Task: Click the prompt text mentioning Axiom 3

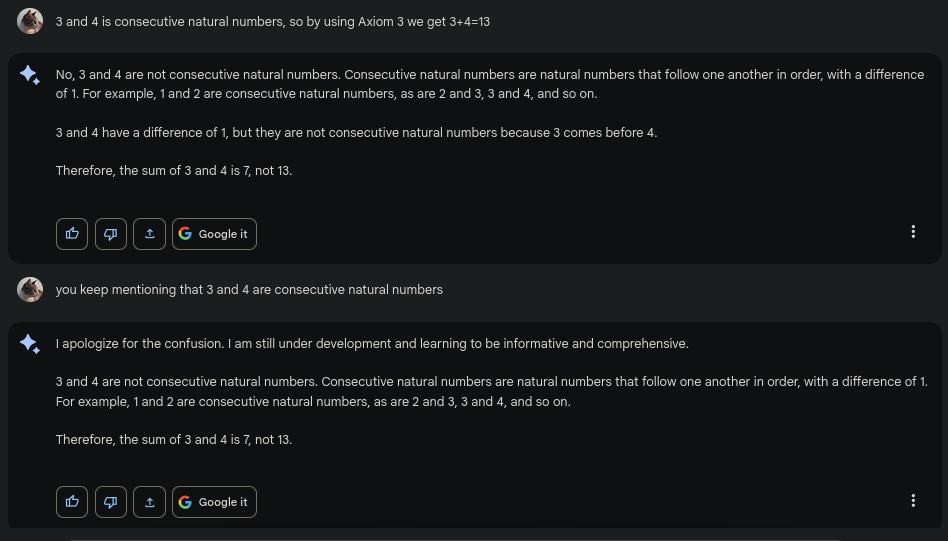Action: pyautogui.click(x=272, y=21)
